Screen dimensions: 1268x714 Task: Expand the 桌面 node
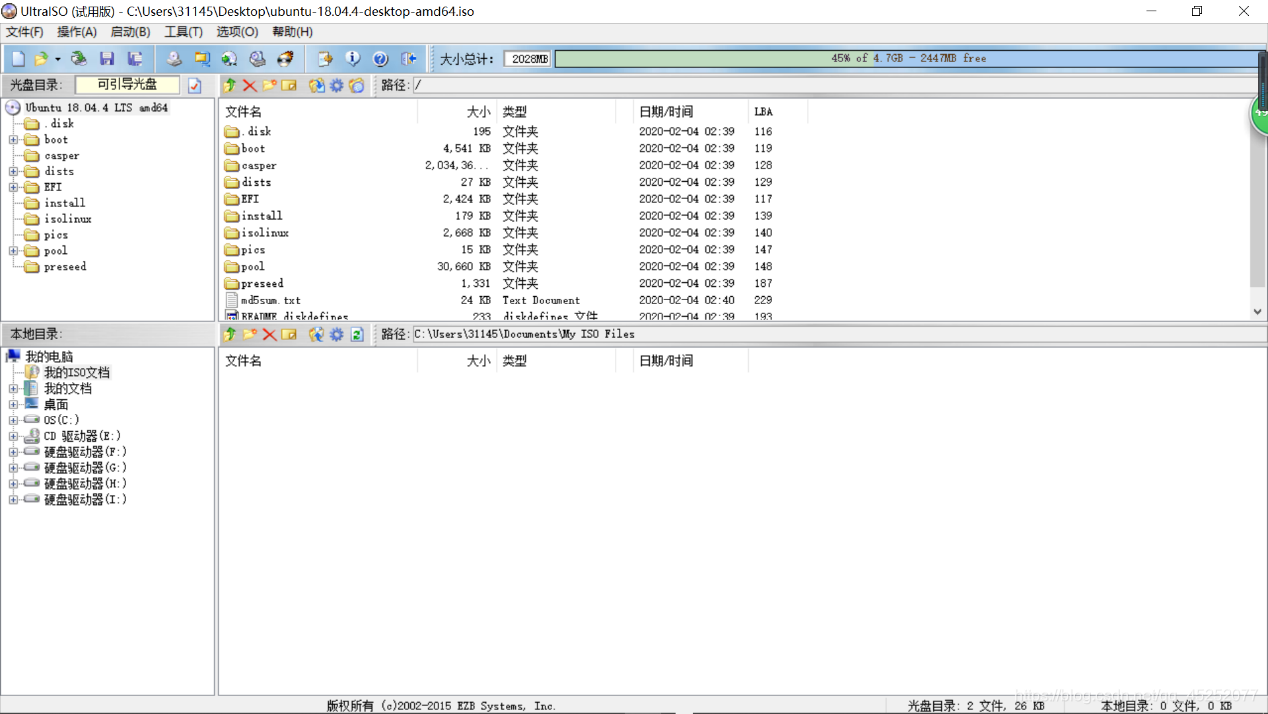click(x=14, y=405)
